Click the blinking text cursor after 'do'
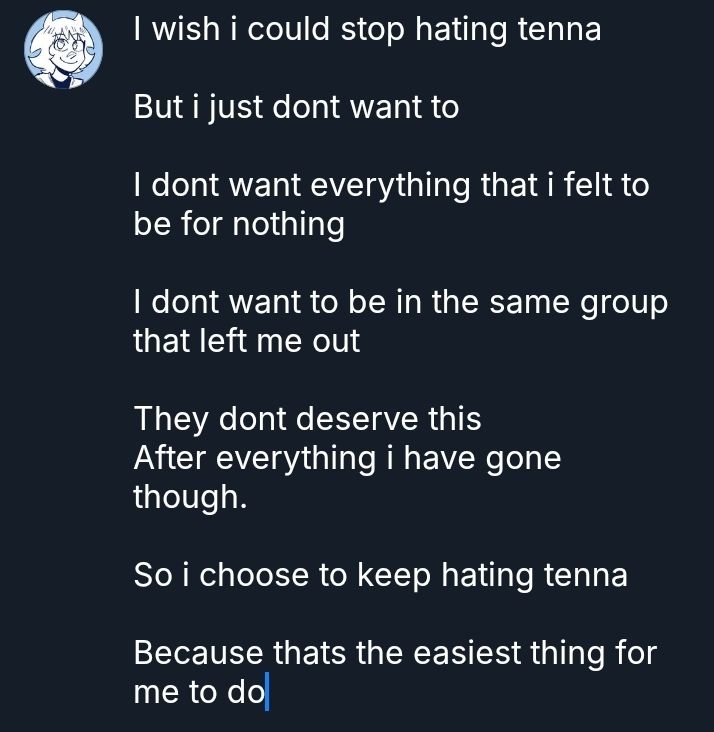Screen dimensions: 714x732 pos(268,693)
